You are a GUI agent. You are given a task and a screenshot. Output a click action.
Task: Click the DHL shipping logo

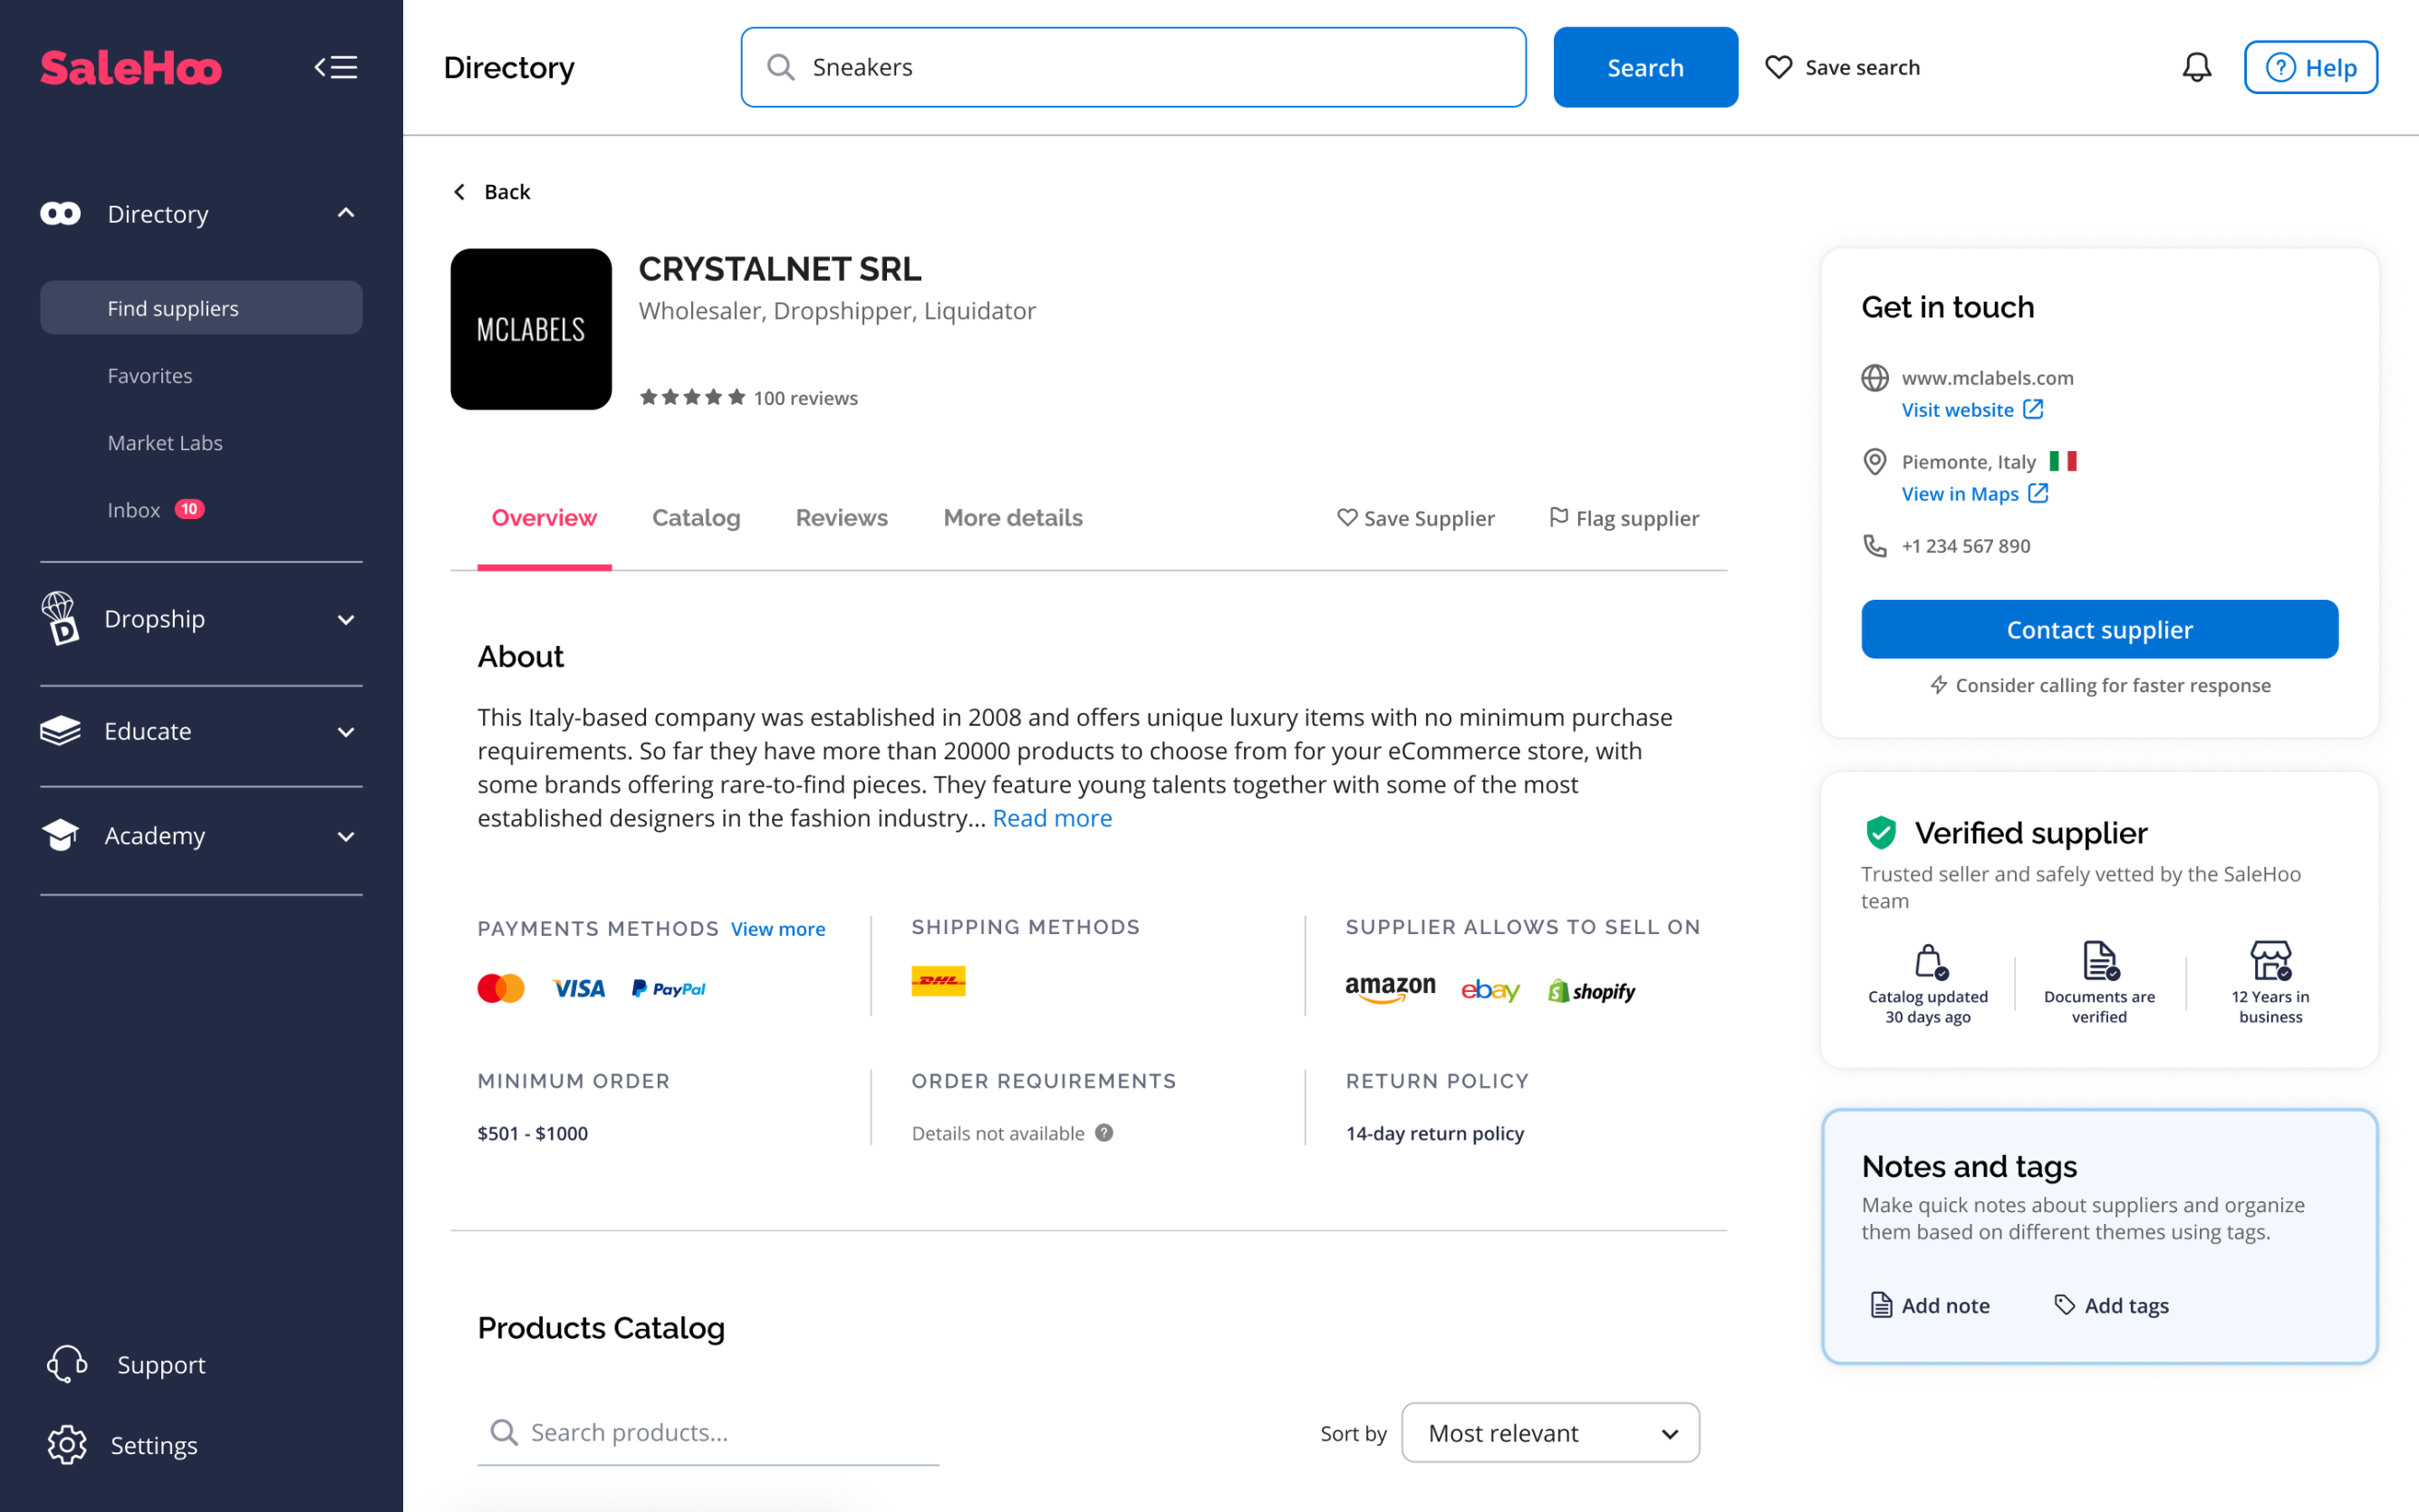938,981
